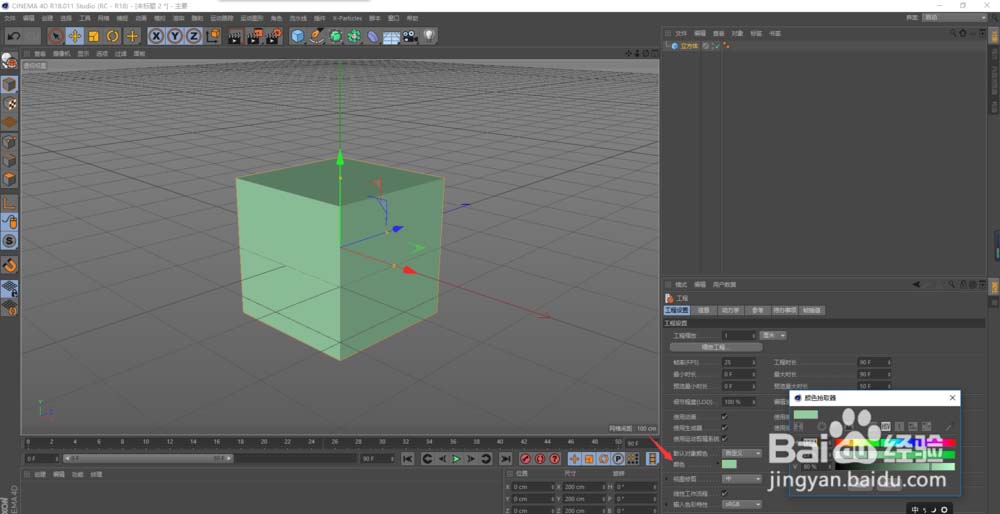Select the Move tool in top toolbar
Screen dimensions: 1000x514
(74, 36)
